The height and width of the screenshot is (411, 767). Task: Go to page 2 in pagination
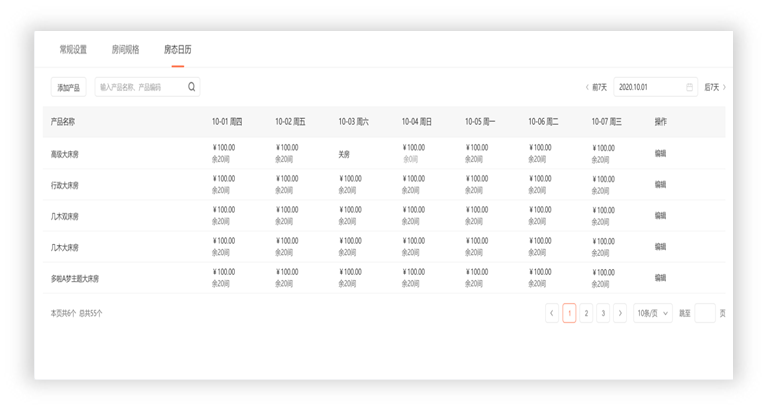pyautogui.click(x=586, y=313)
